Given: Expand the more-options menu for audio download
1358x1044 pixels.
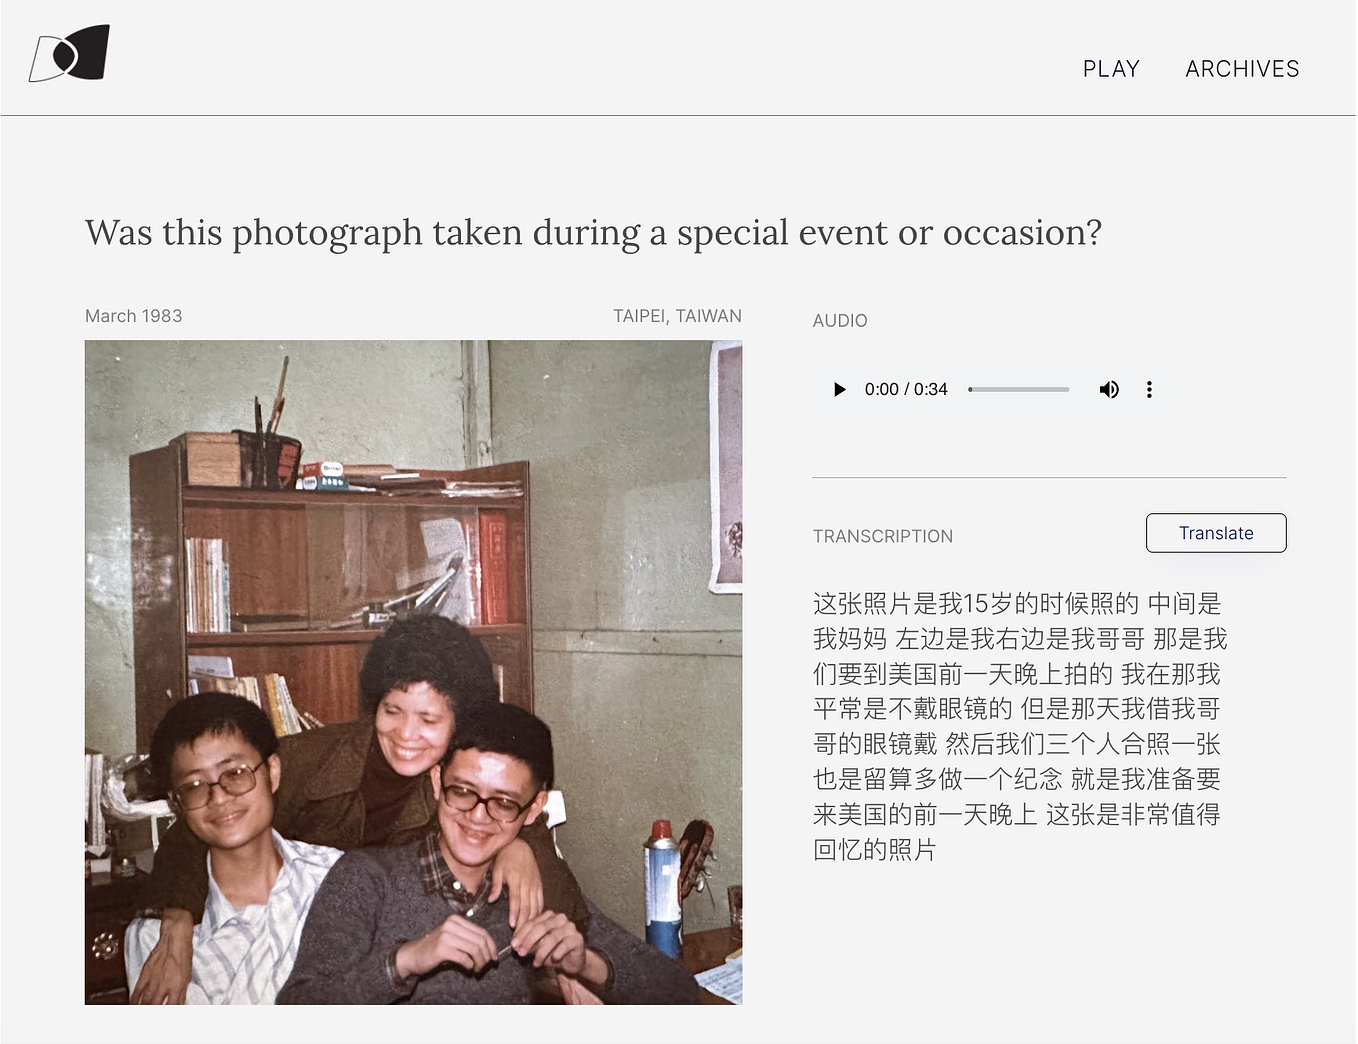Looking at the screenshot, I should (1149, 389).
